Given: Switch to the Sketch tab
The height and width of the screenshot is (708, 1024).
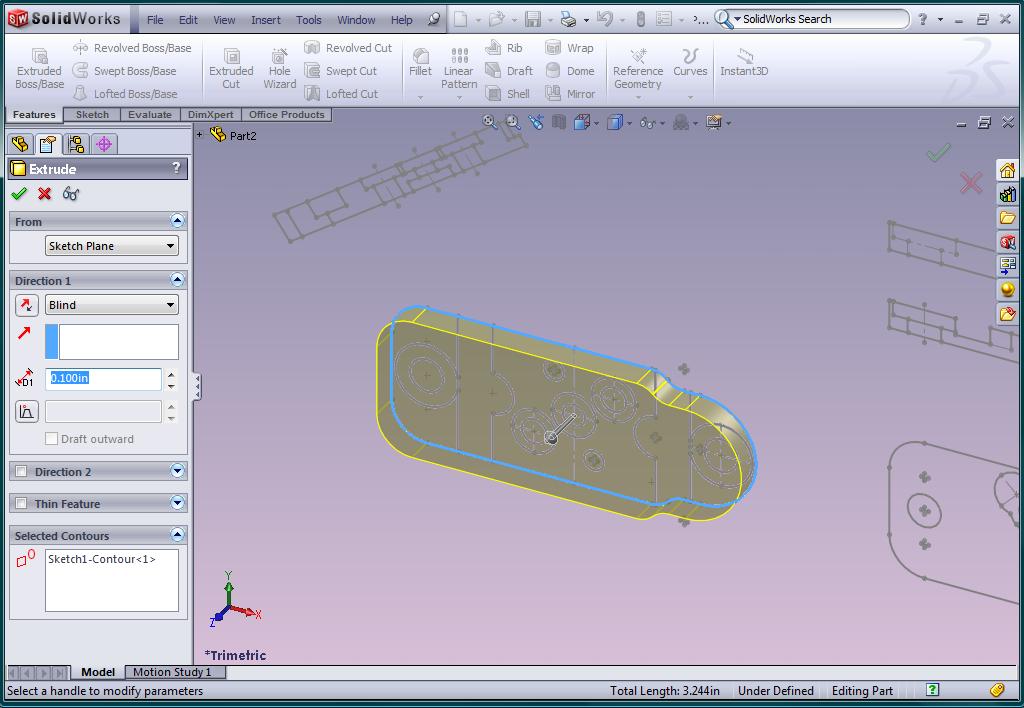Looking at the screenshot, I should [x=92, y=114].
